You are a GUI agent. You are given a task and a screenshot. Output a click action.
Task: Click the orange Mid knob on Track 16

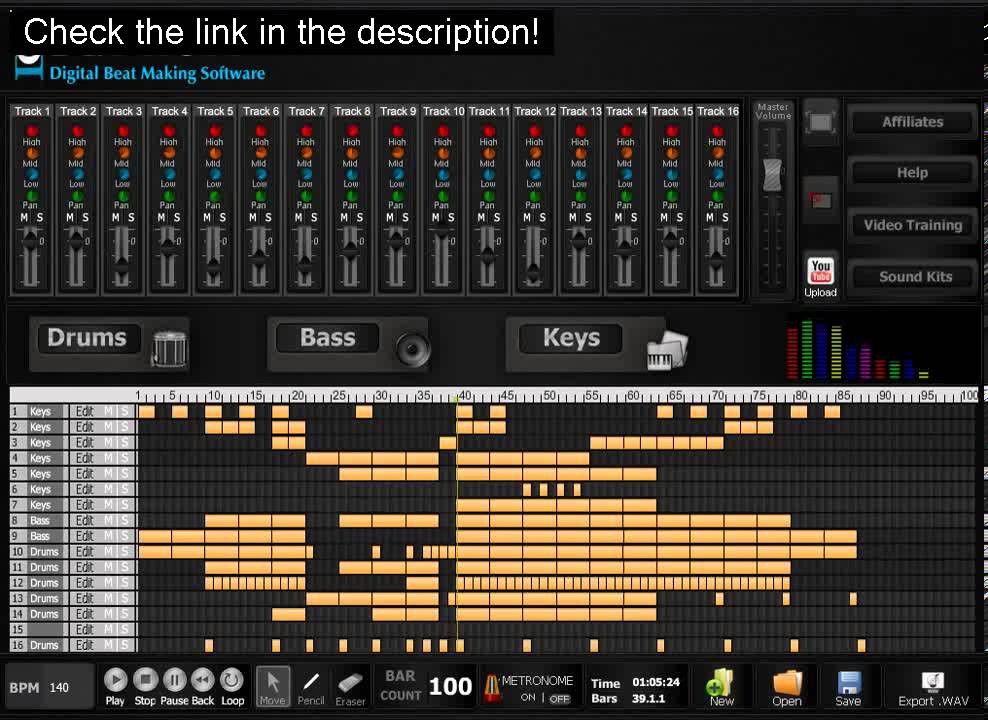pos(717,153)
